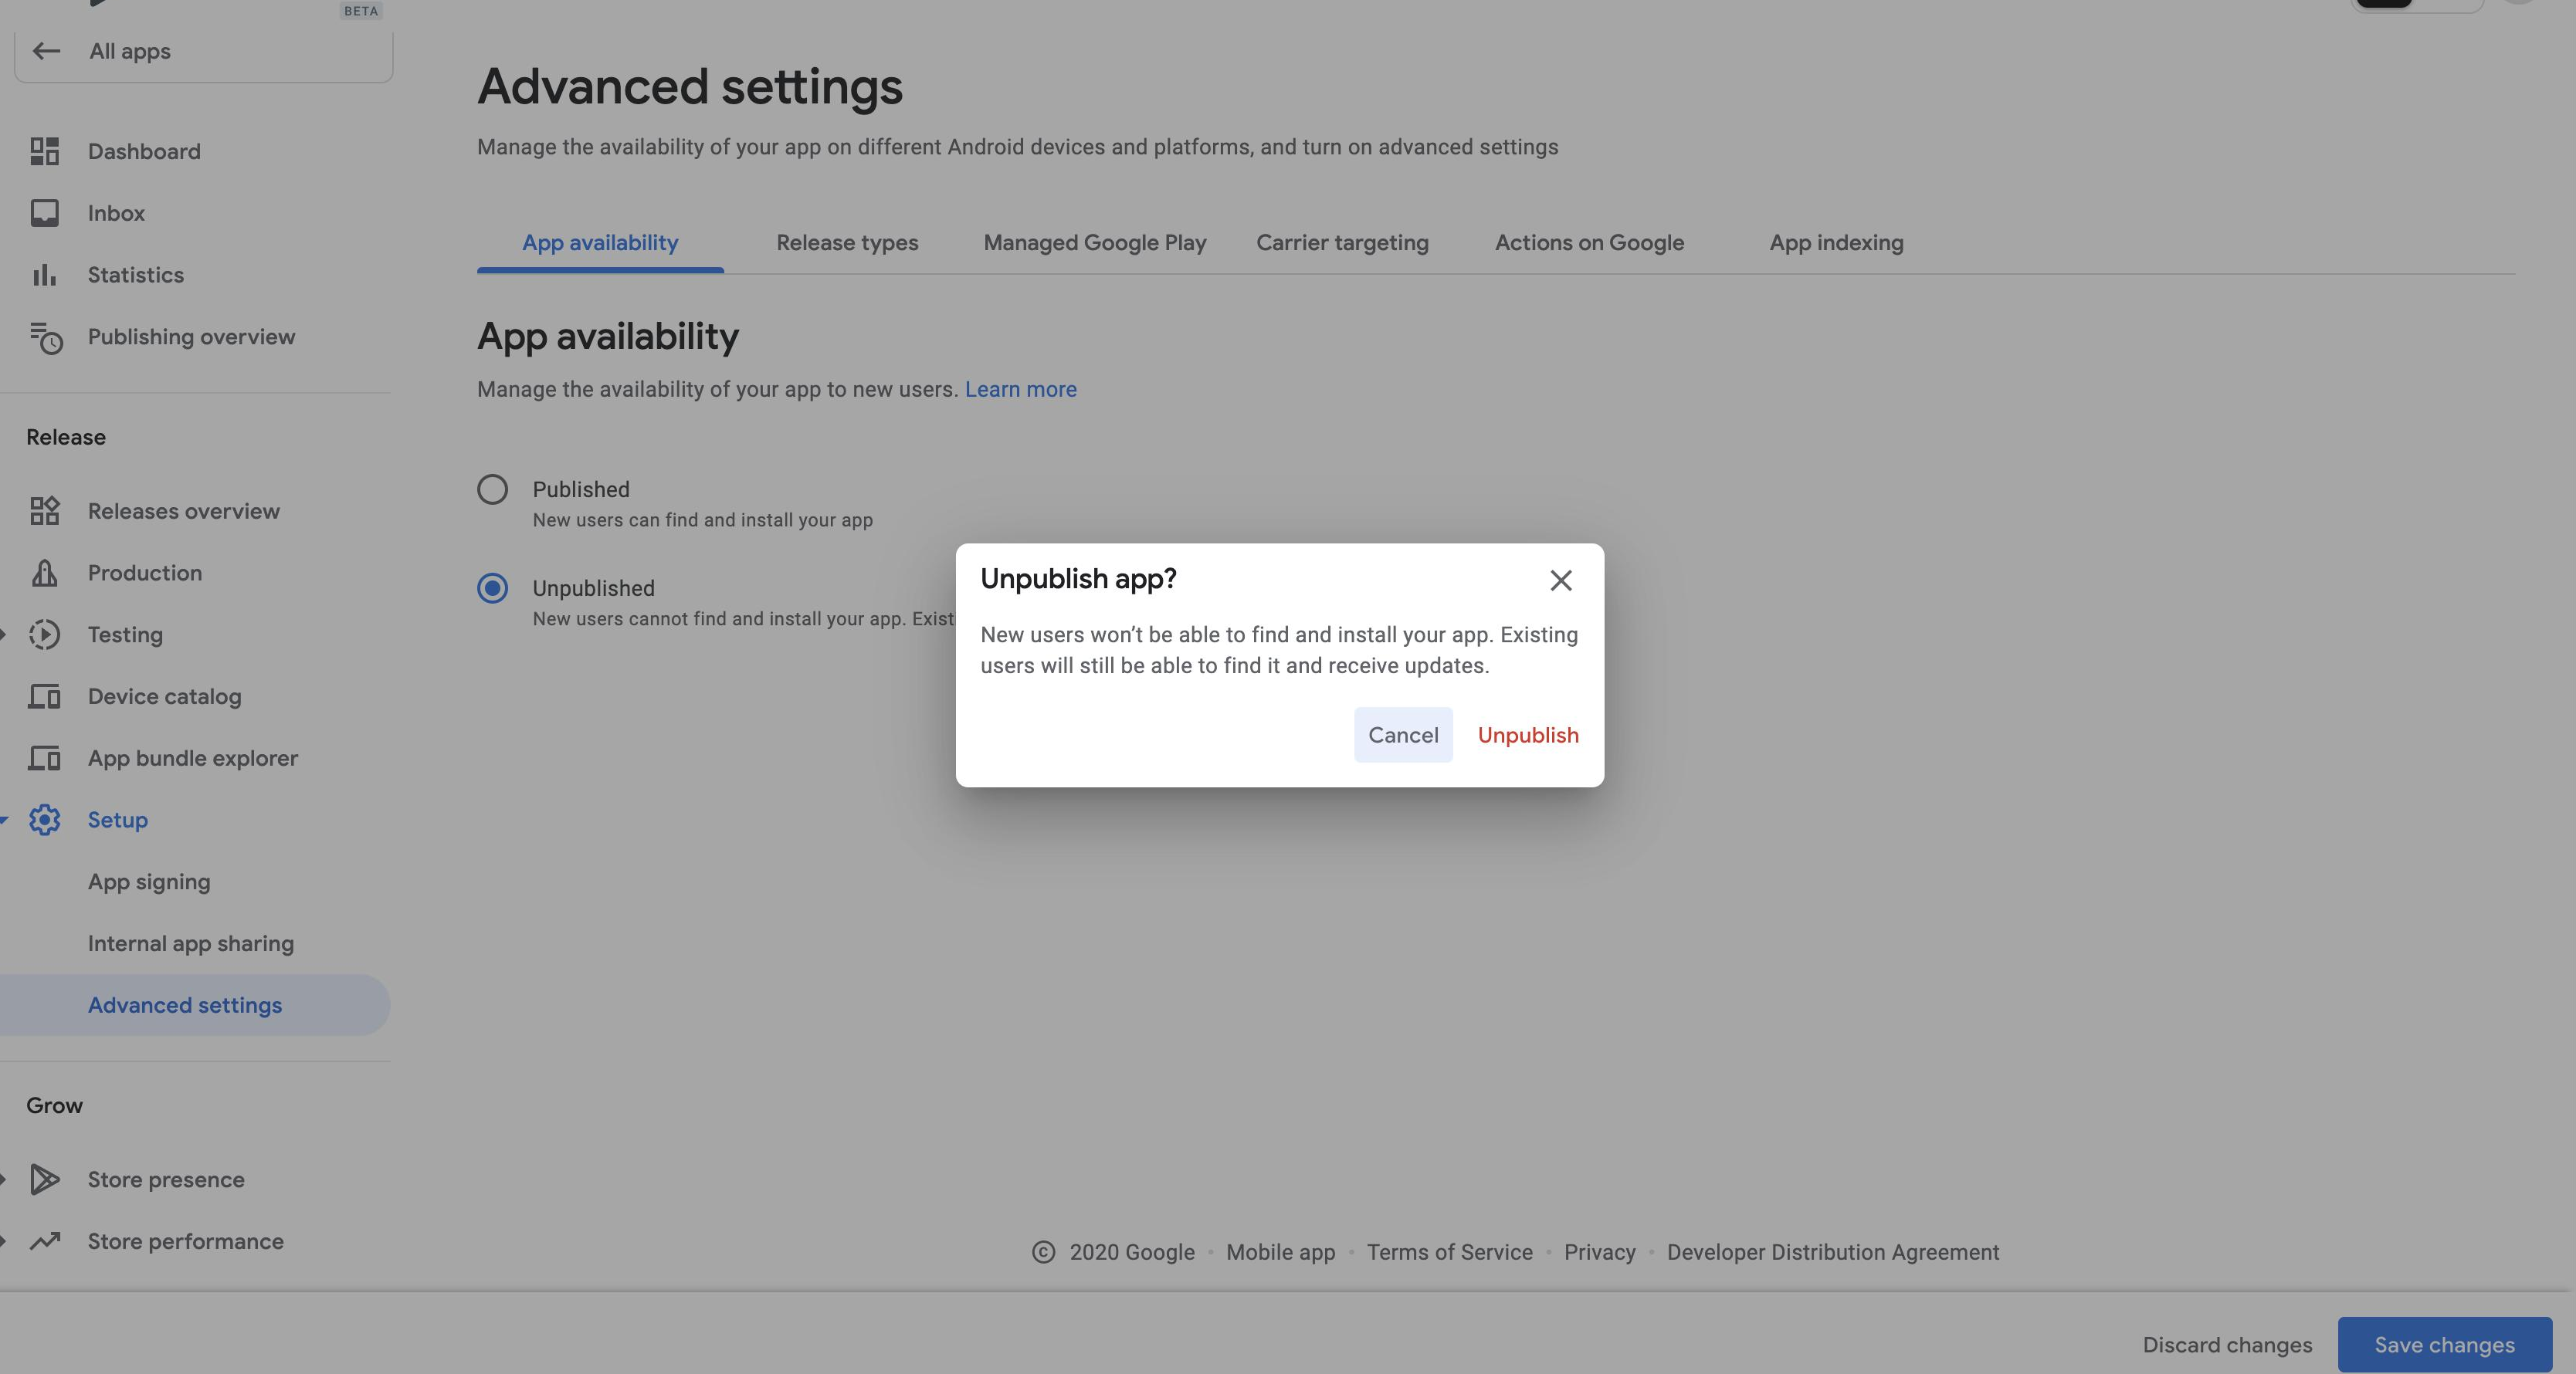The height and width of the screenshot is (1374, 2576).
Task: Click the Production icon
Action: click(44, 573)
